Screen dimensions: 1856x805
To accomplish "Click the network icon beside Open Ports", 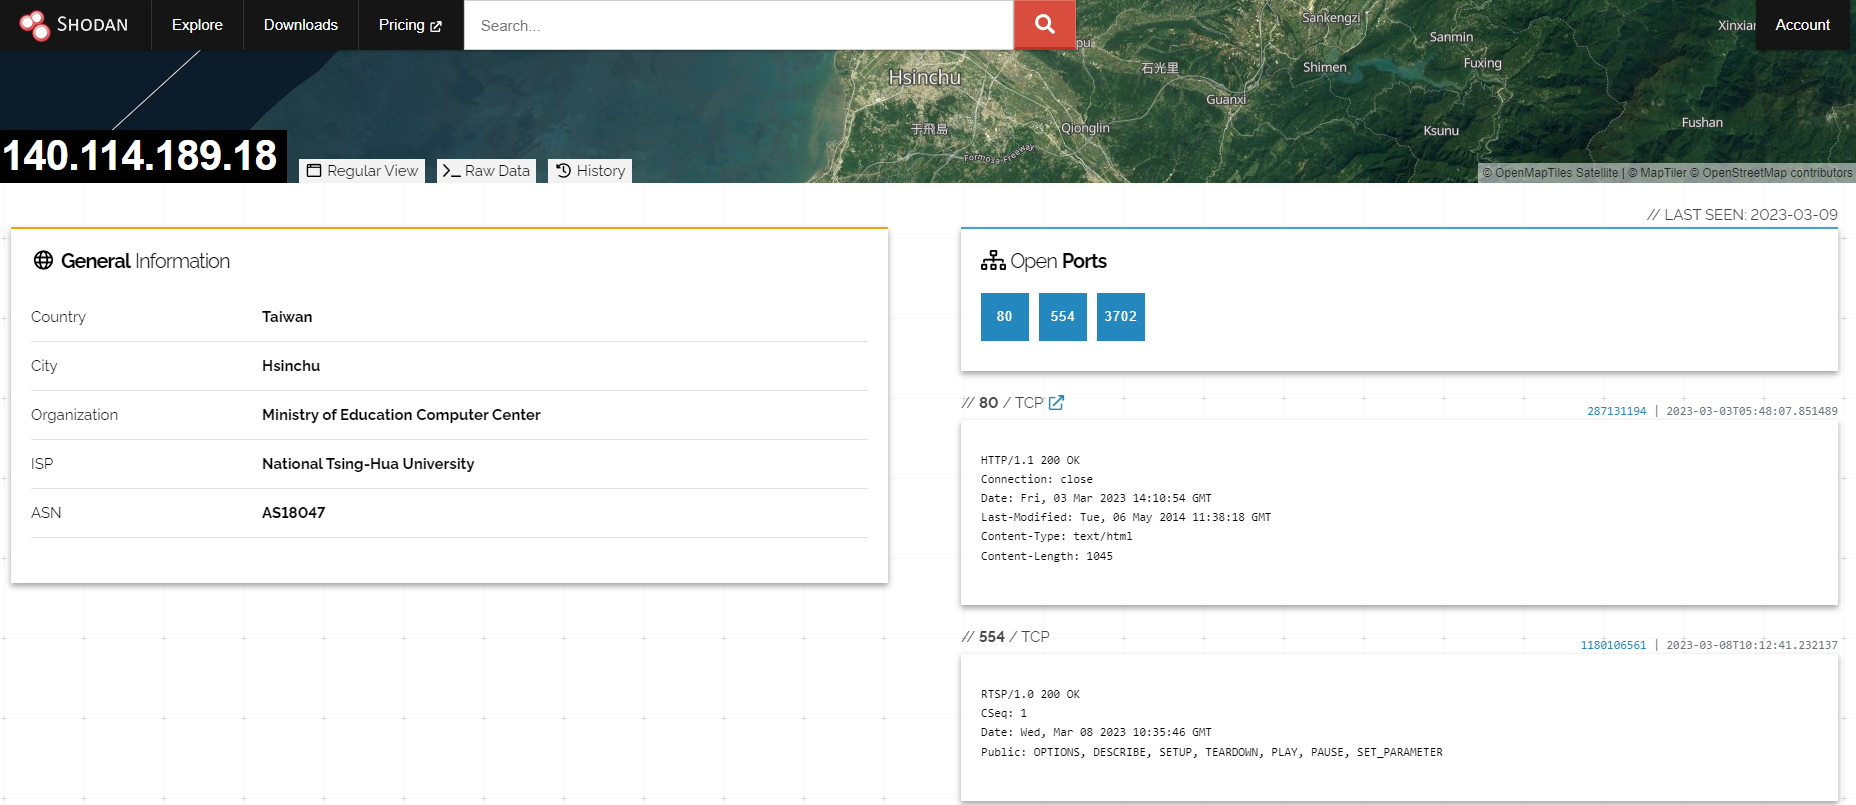I will pyautogui.click(x=993, y=260).
